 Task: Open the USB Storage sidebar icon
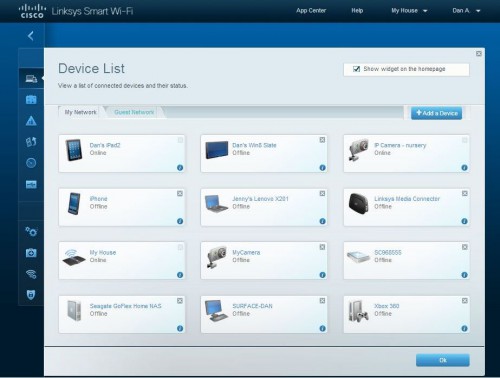31,184
